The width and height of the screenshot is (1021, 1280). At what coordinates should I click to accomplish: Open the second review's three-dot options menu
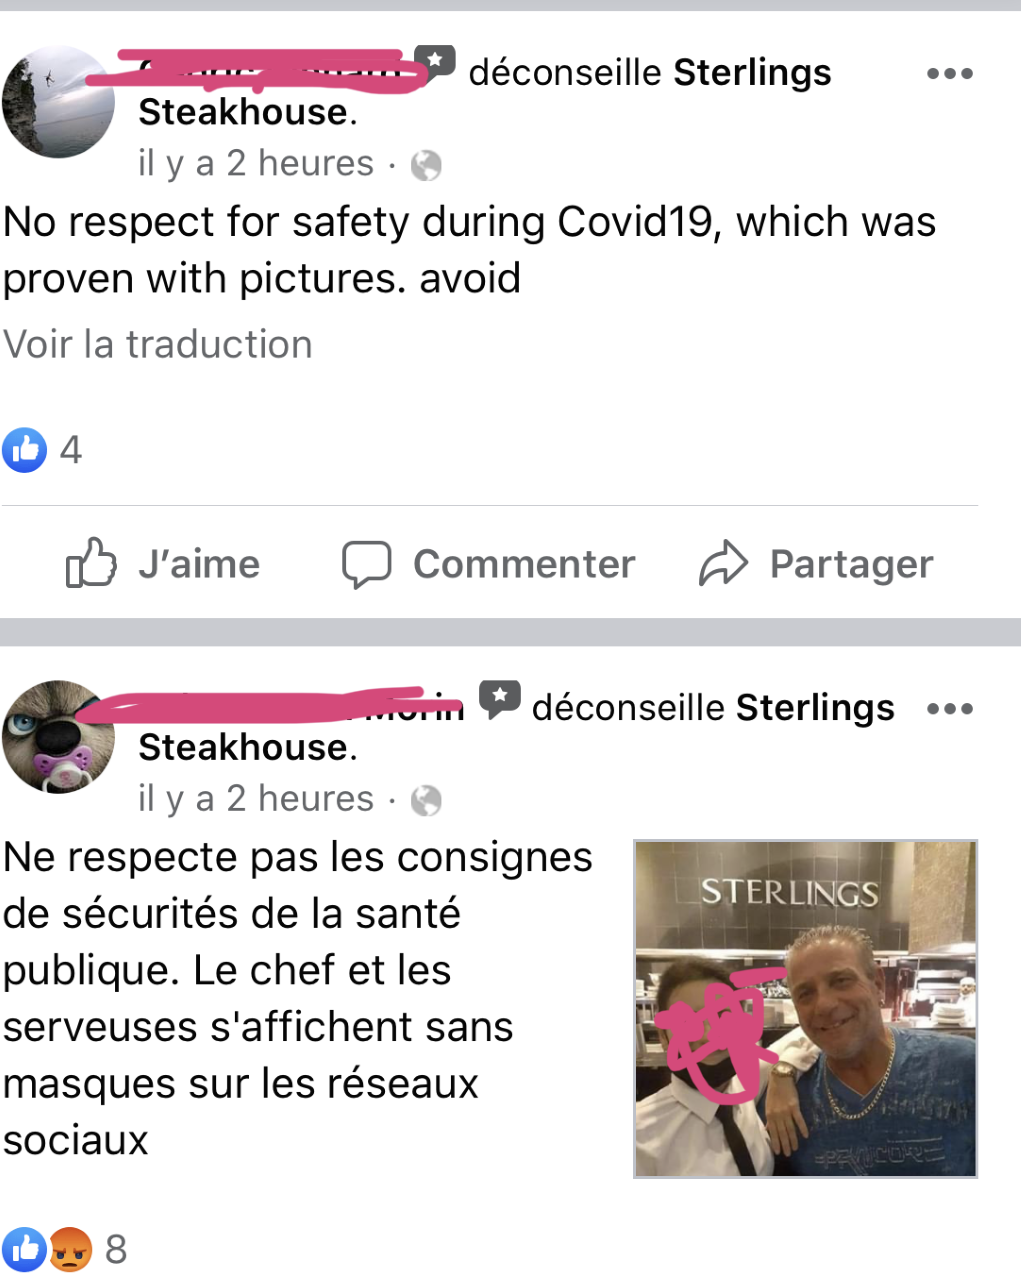coord(949,709)
